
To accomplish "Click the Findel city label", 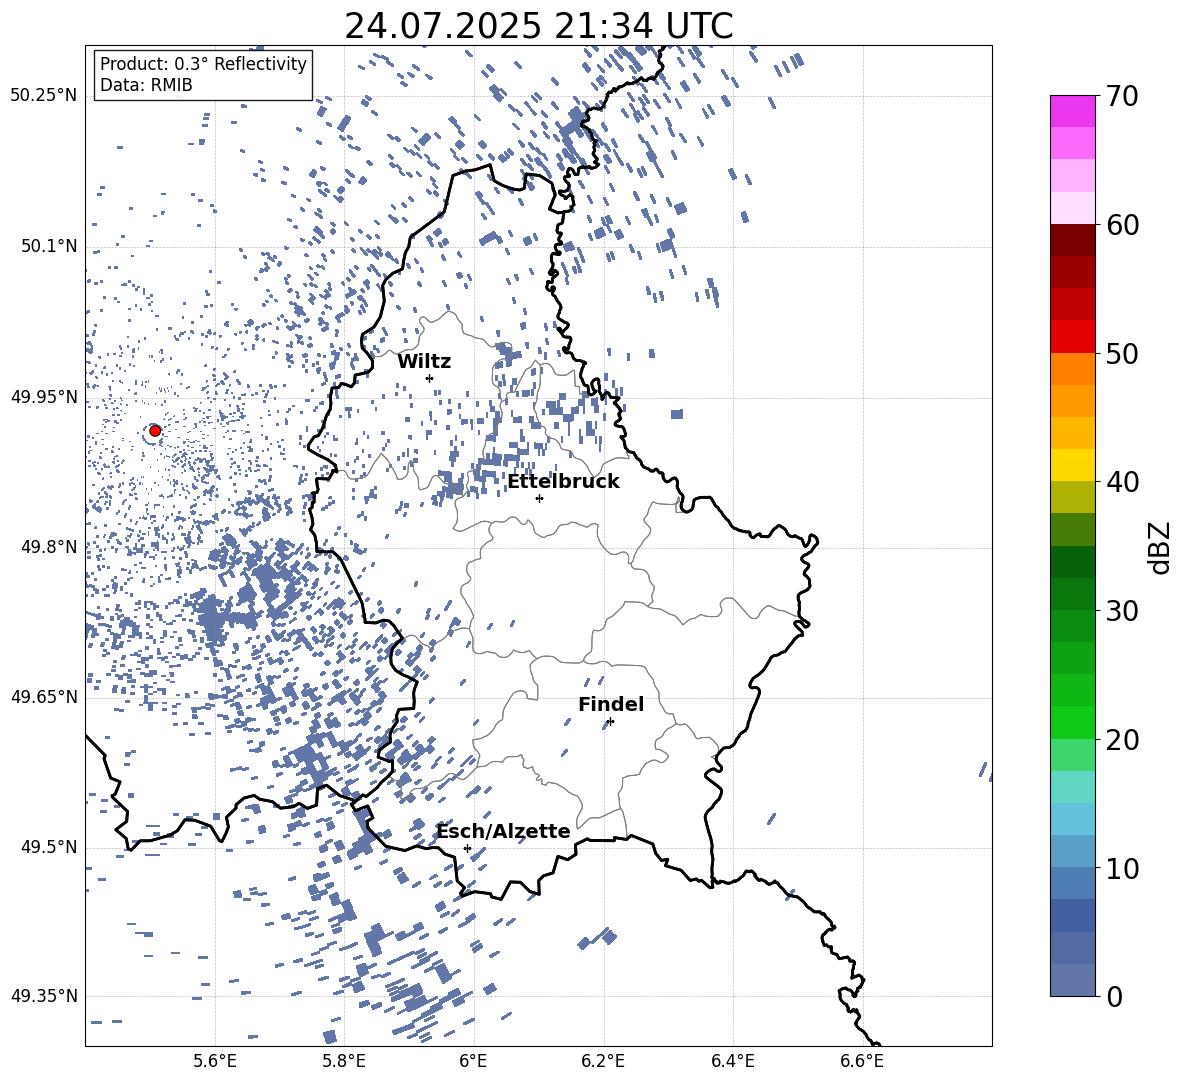I will [611, 704].
